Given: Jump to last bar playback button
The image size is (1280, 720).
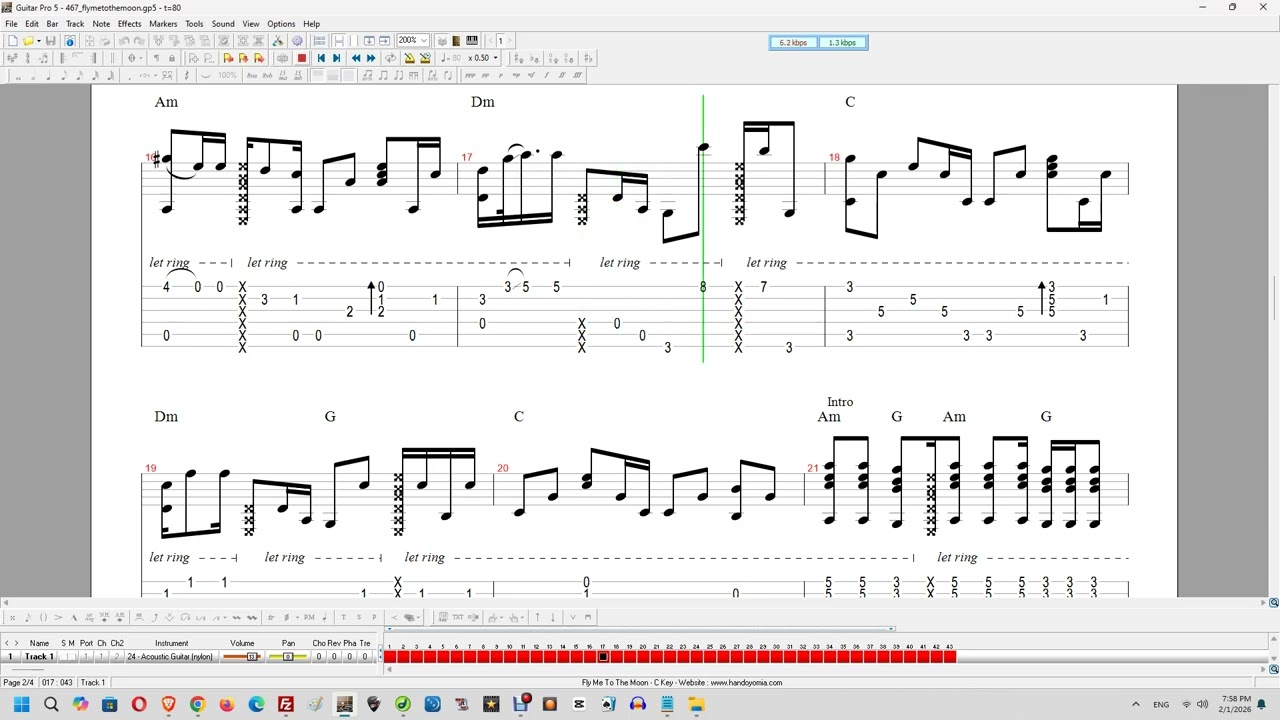Looking at the screenshot, I should 337,58.
